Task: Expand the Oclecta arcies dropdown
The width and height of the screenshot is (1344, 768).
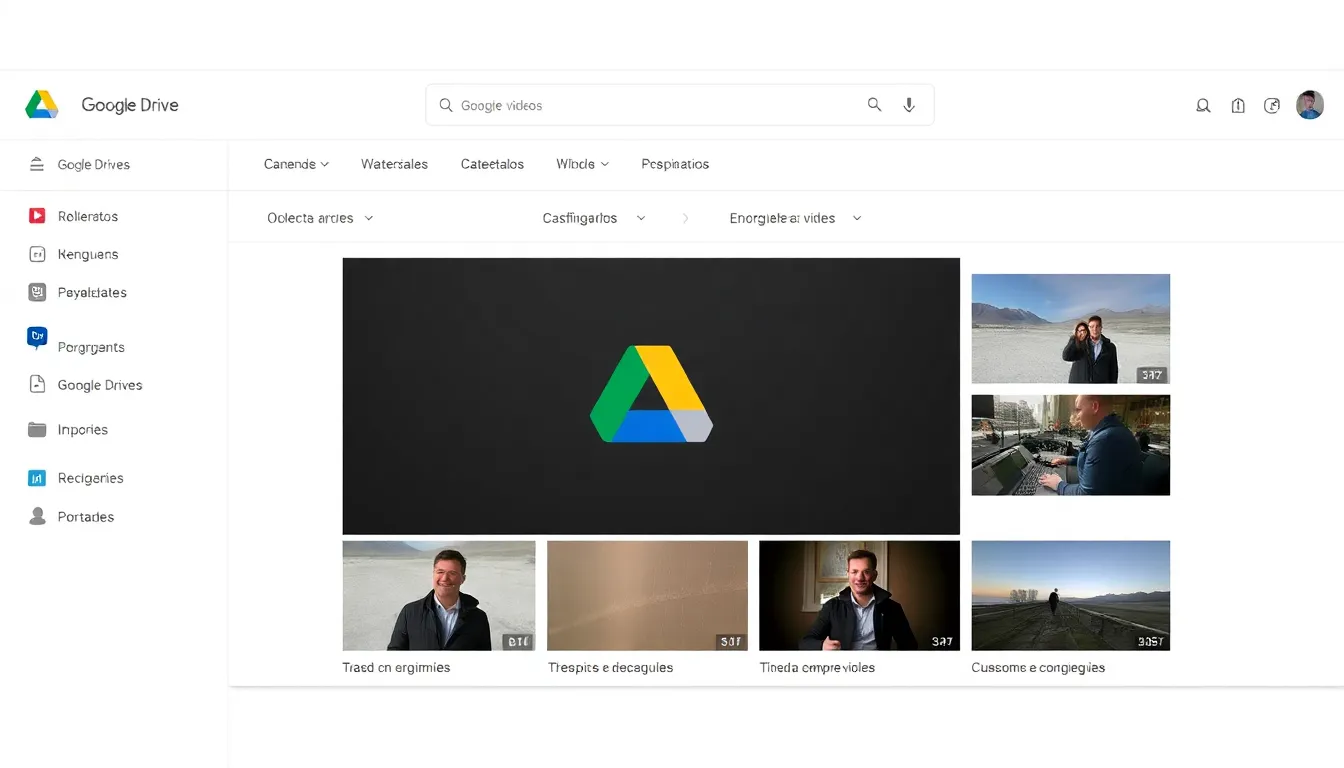Action: coord(318,217)
